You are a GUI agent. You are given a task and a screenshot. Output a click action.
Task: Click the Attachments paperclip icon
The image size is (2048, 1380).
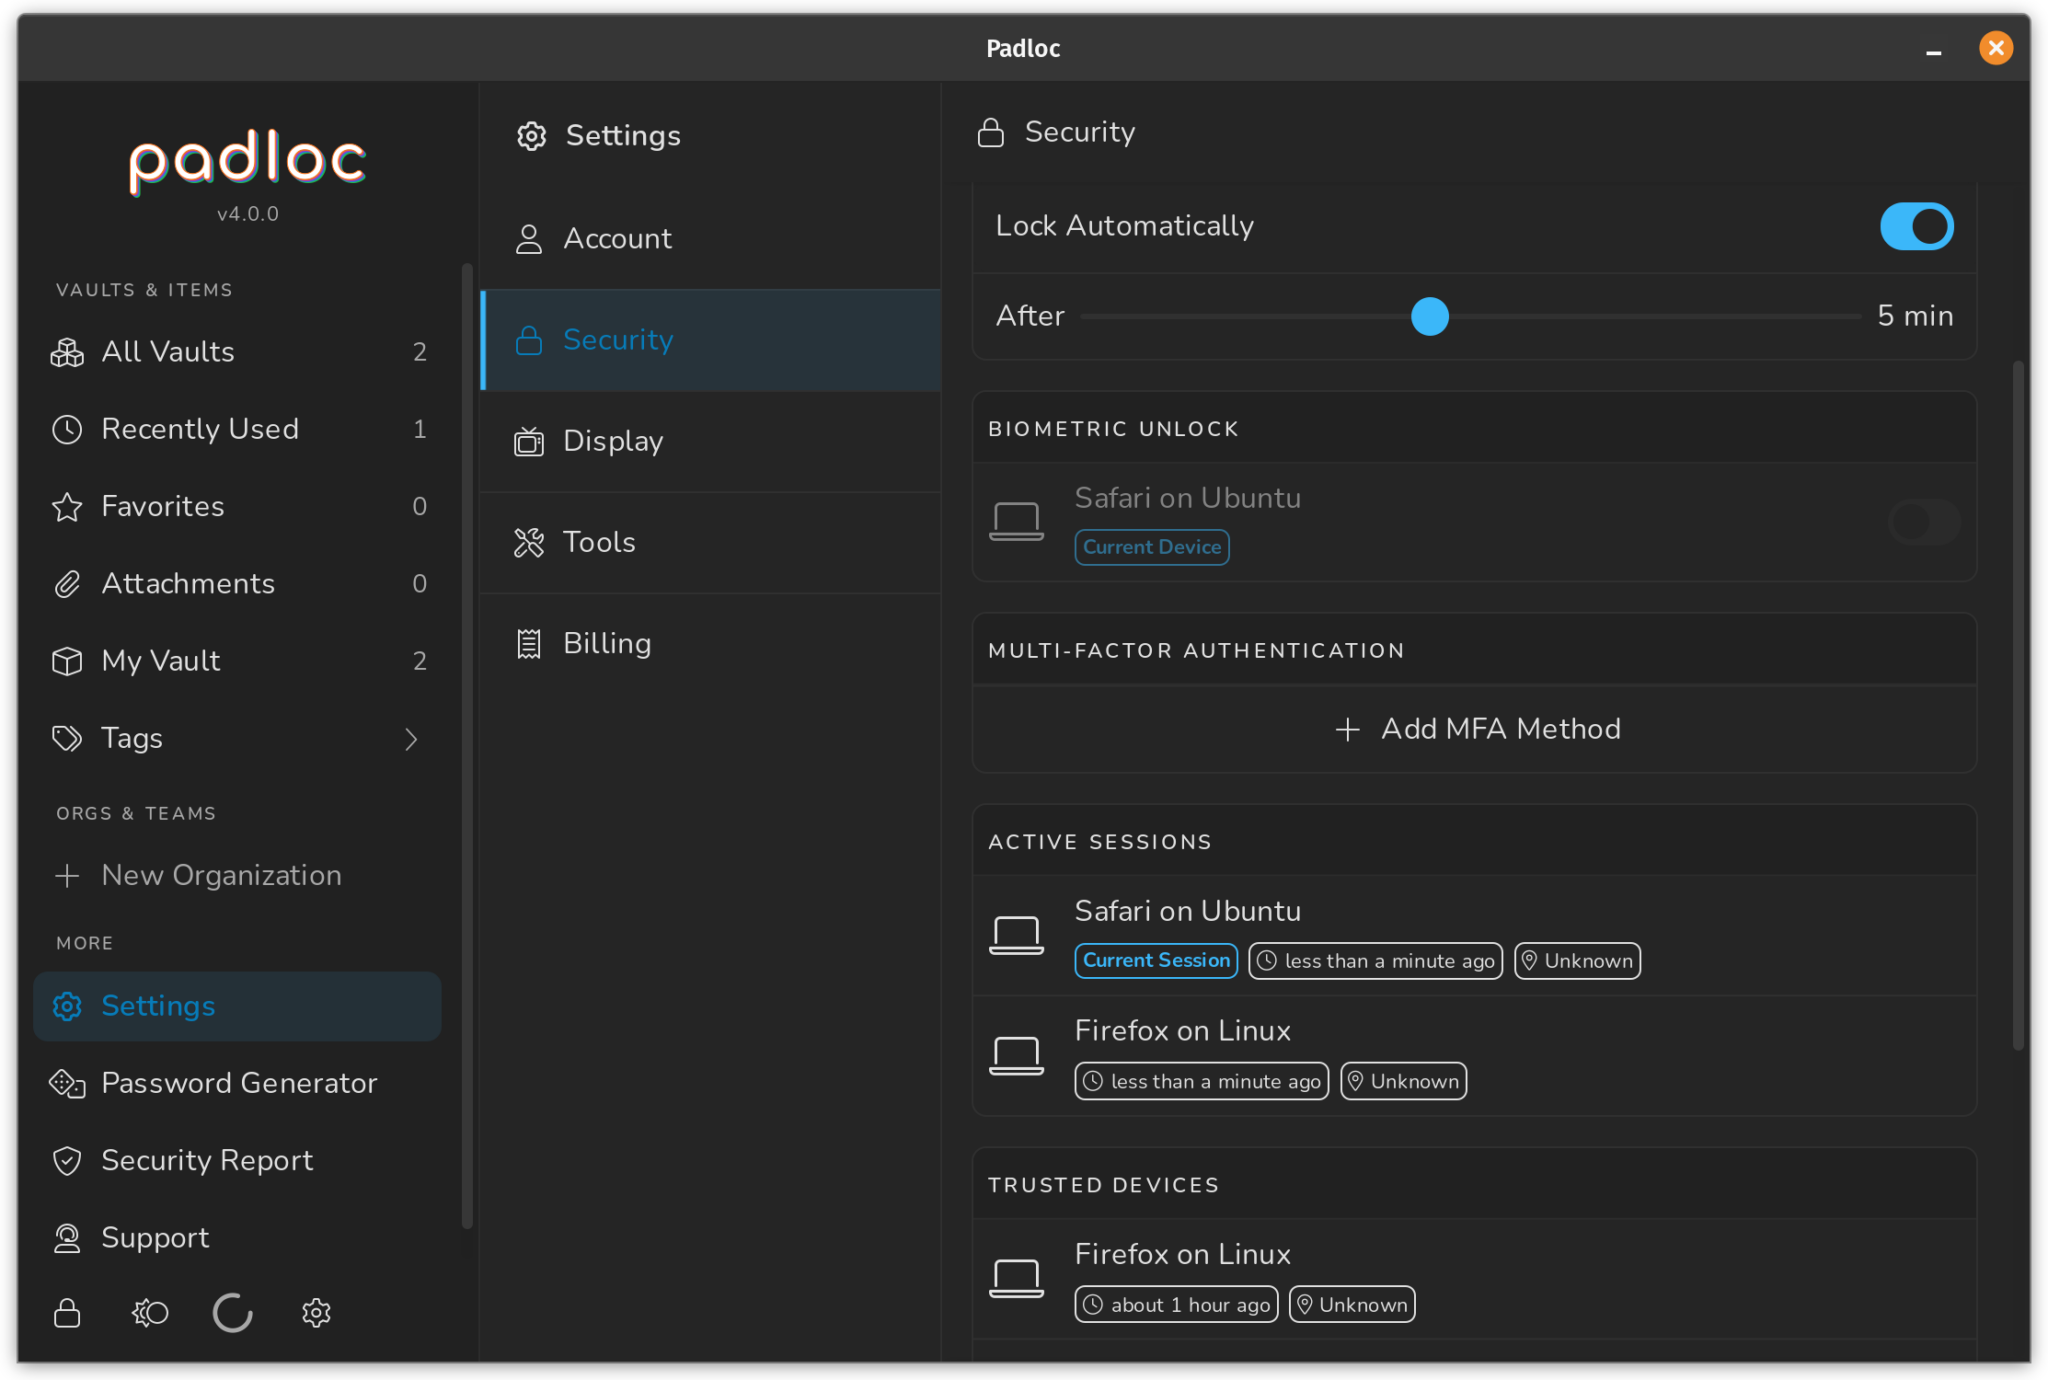(x=66, y=583)
